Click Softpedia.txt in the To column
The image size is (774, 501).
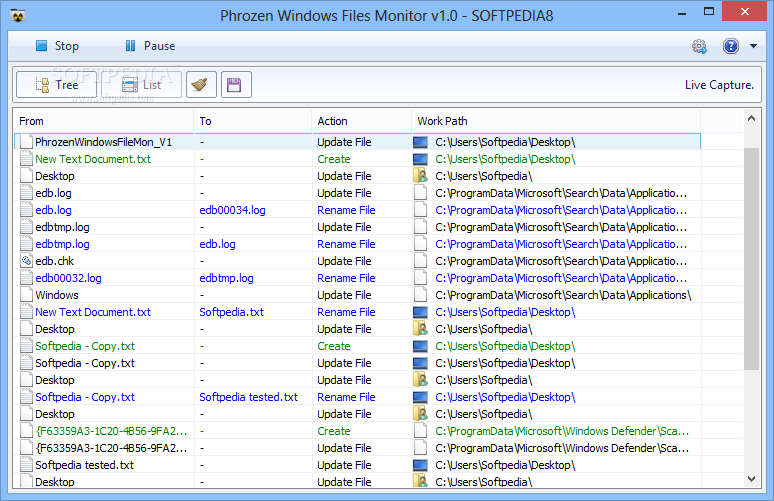232,312
